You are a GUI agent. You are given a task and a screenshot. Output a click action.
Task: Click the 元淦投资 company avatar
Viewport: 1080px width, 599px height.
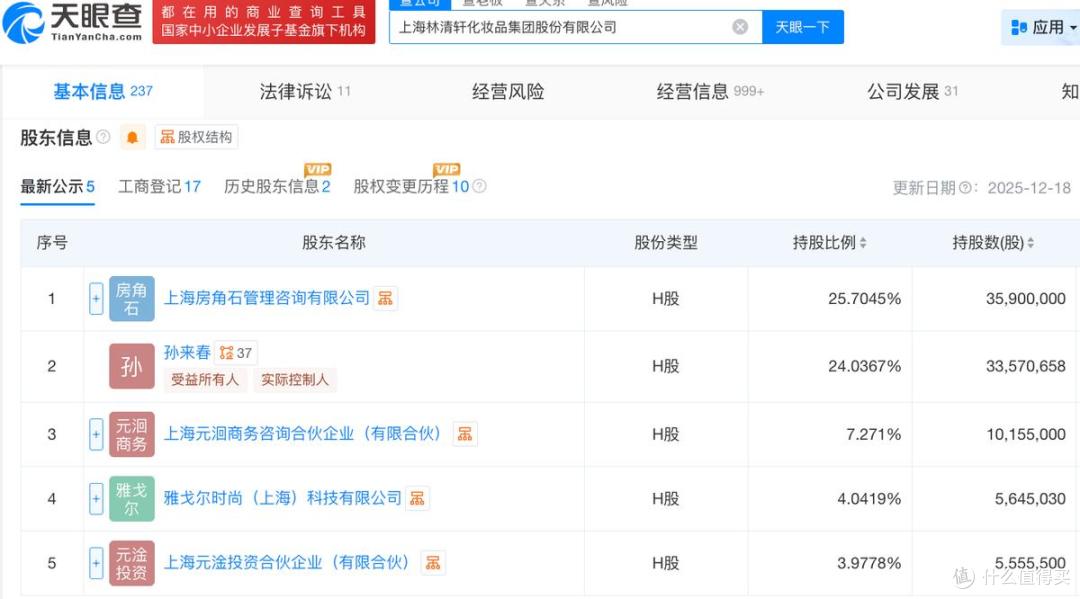coord(132,563)
